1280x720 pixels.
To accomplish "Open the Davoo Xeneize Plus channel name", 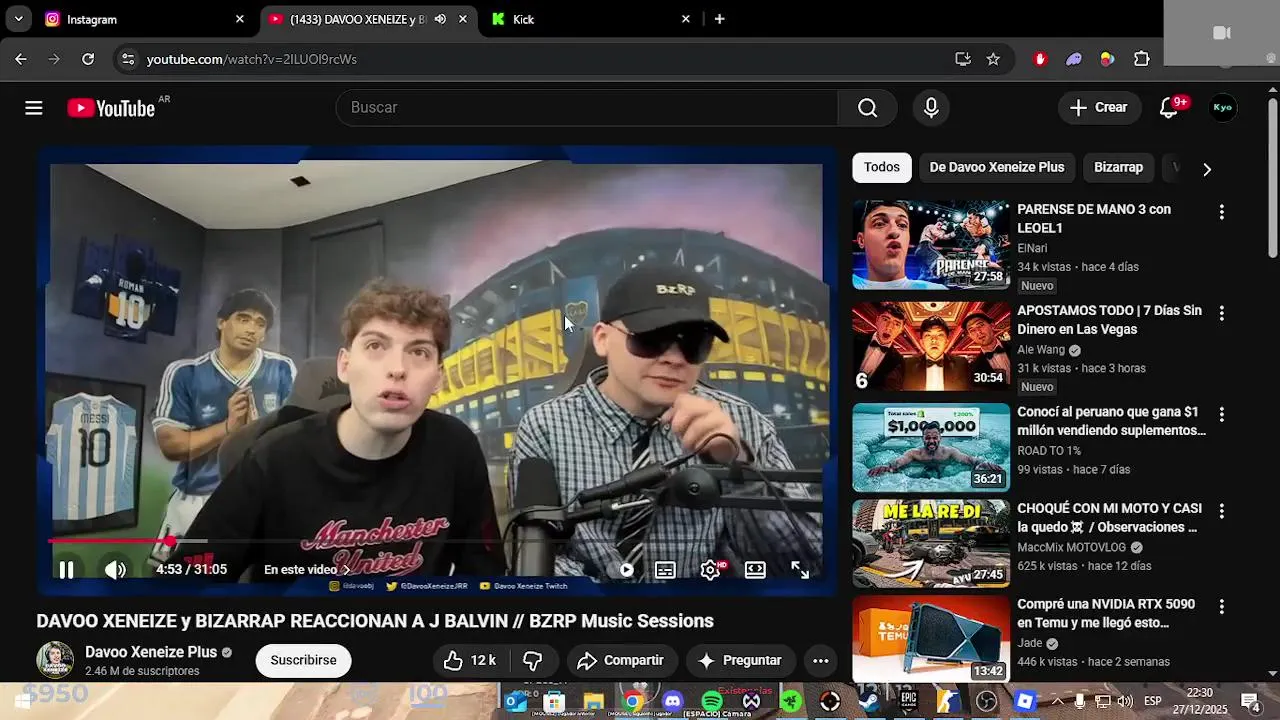I will coord(151,652).
